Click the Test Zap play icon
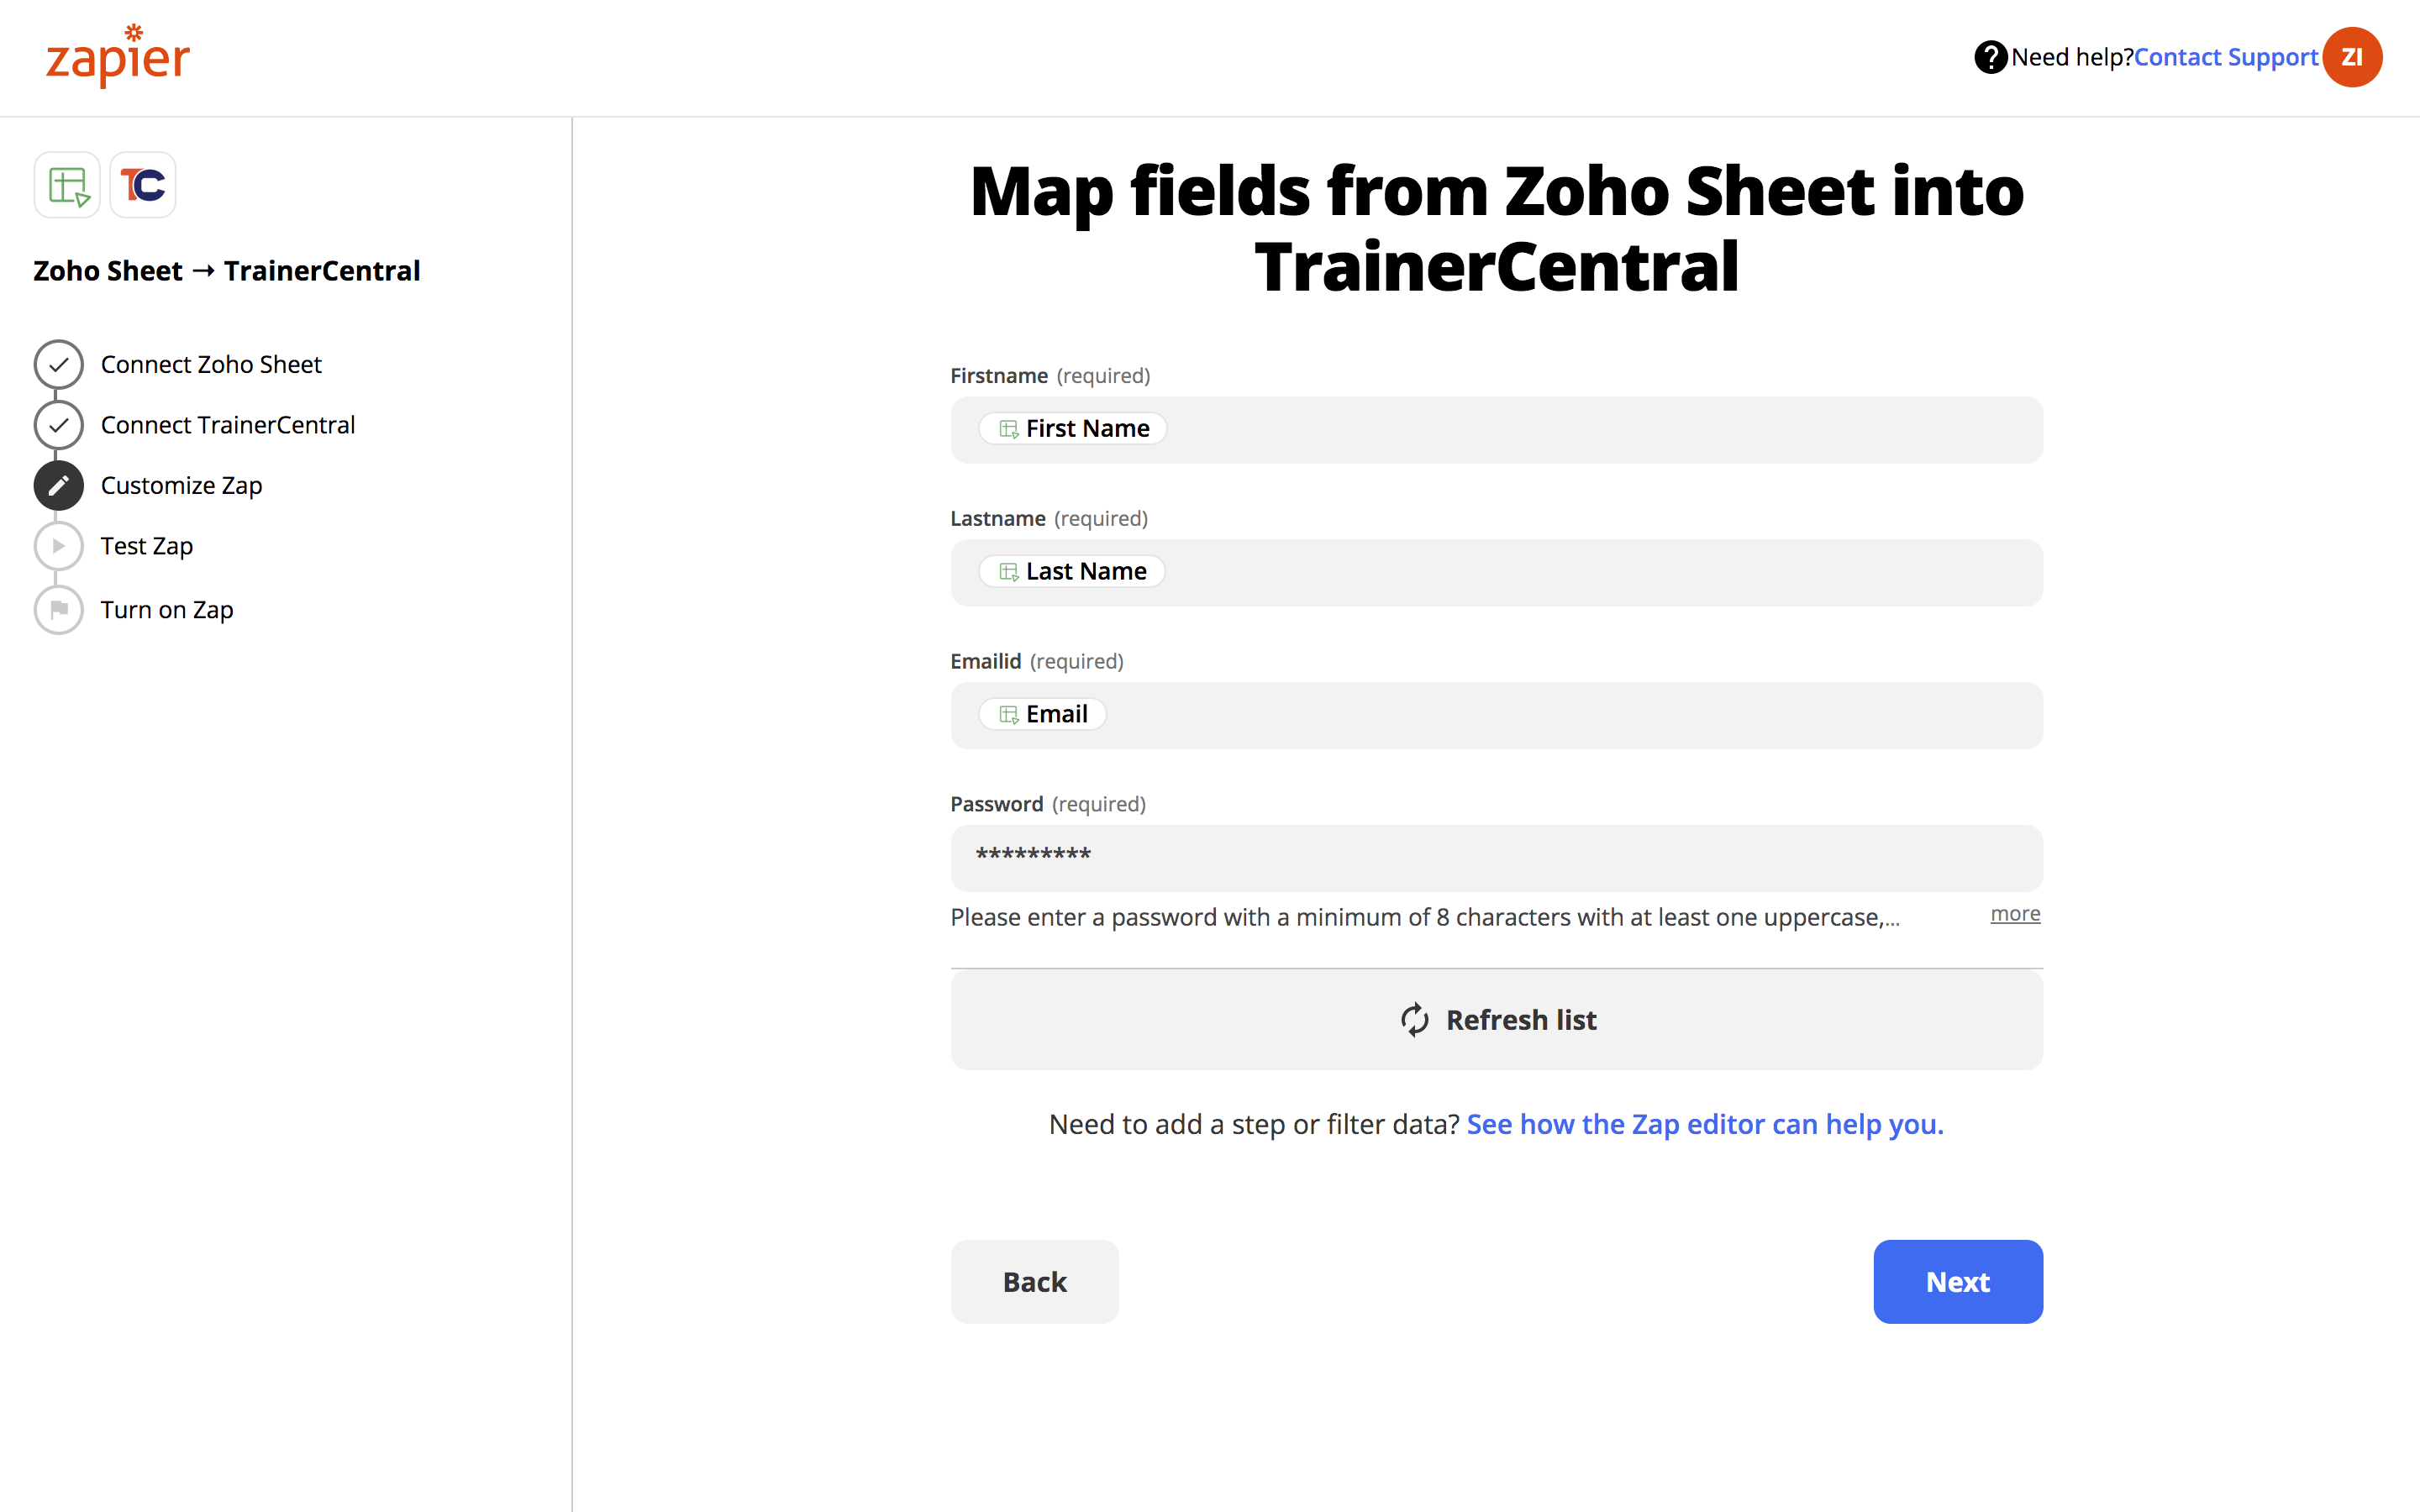 [x=59, y=546]
